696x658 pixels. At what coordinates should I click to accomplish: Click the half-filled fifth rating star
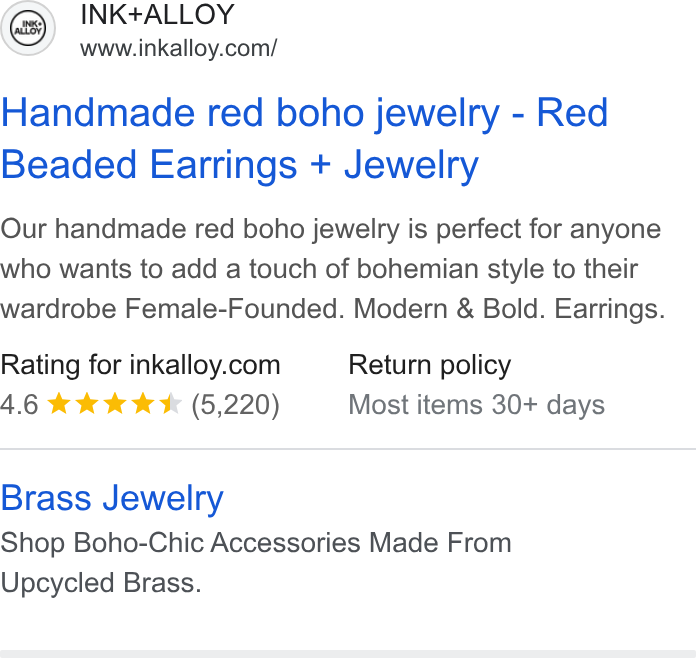[x=171, y=404]
